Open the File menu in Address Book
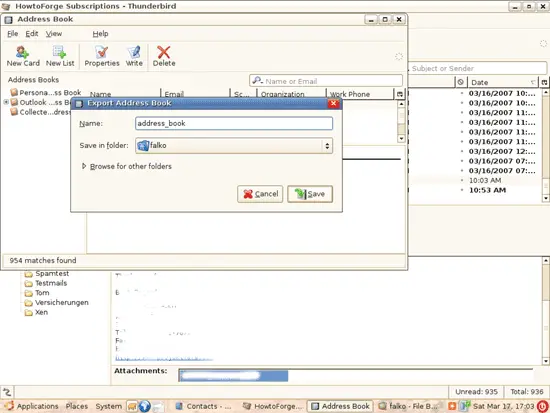This screenshot has width=550, height=413. click(x=13, y=34)
